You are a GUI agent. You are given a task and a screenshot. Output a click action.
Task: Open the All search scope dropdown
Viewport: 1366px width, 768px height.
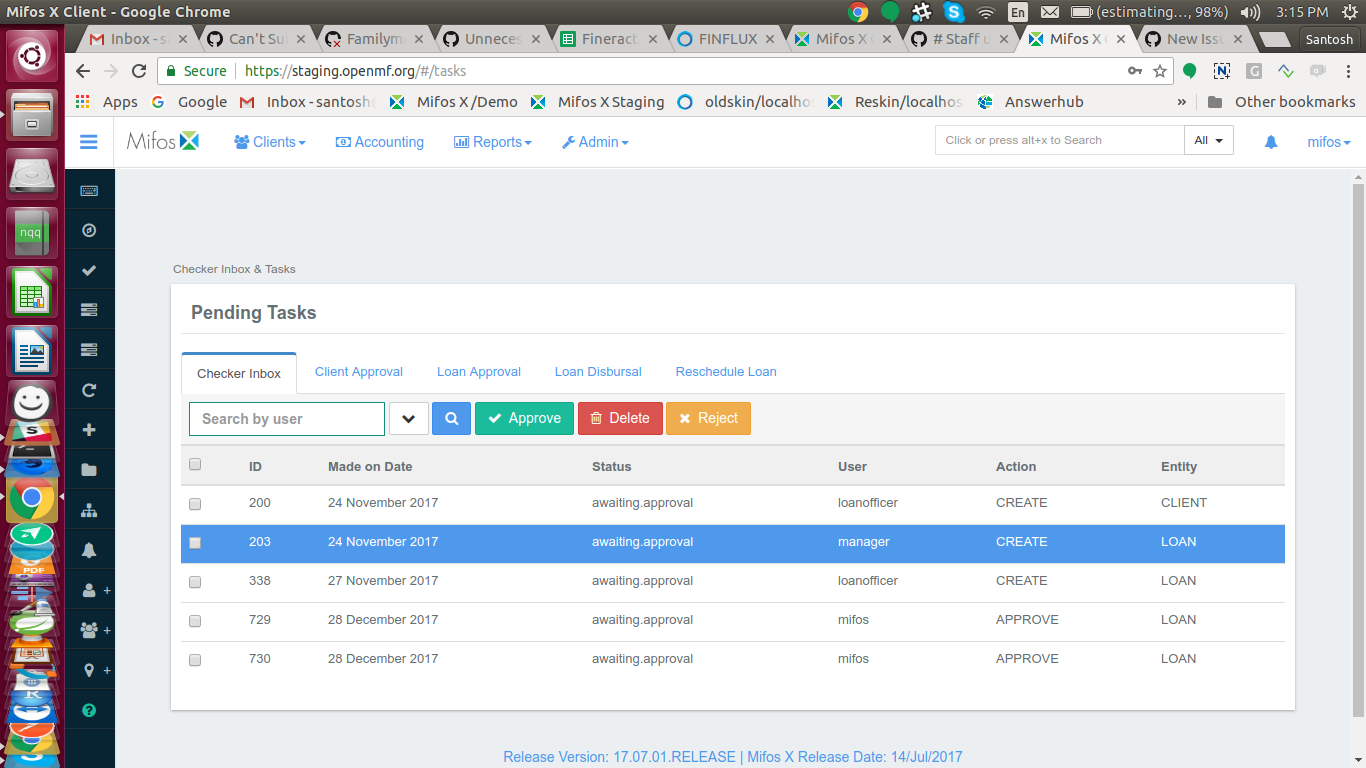coord(1209,140)
